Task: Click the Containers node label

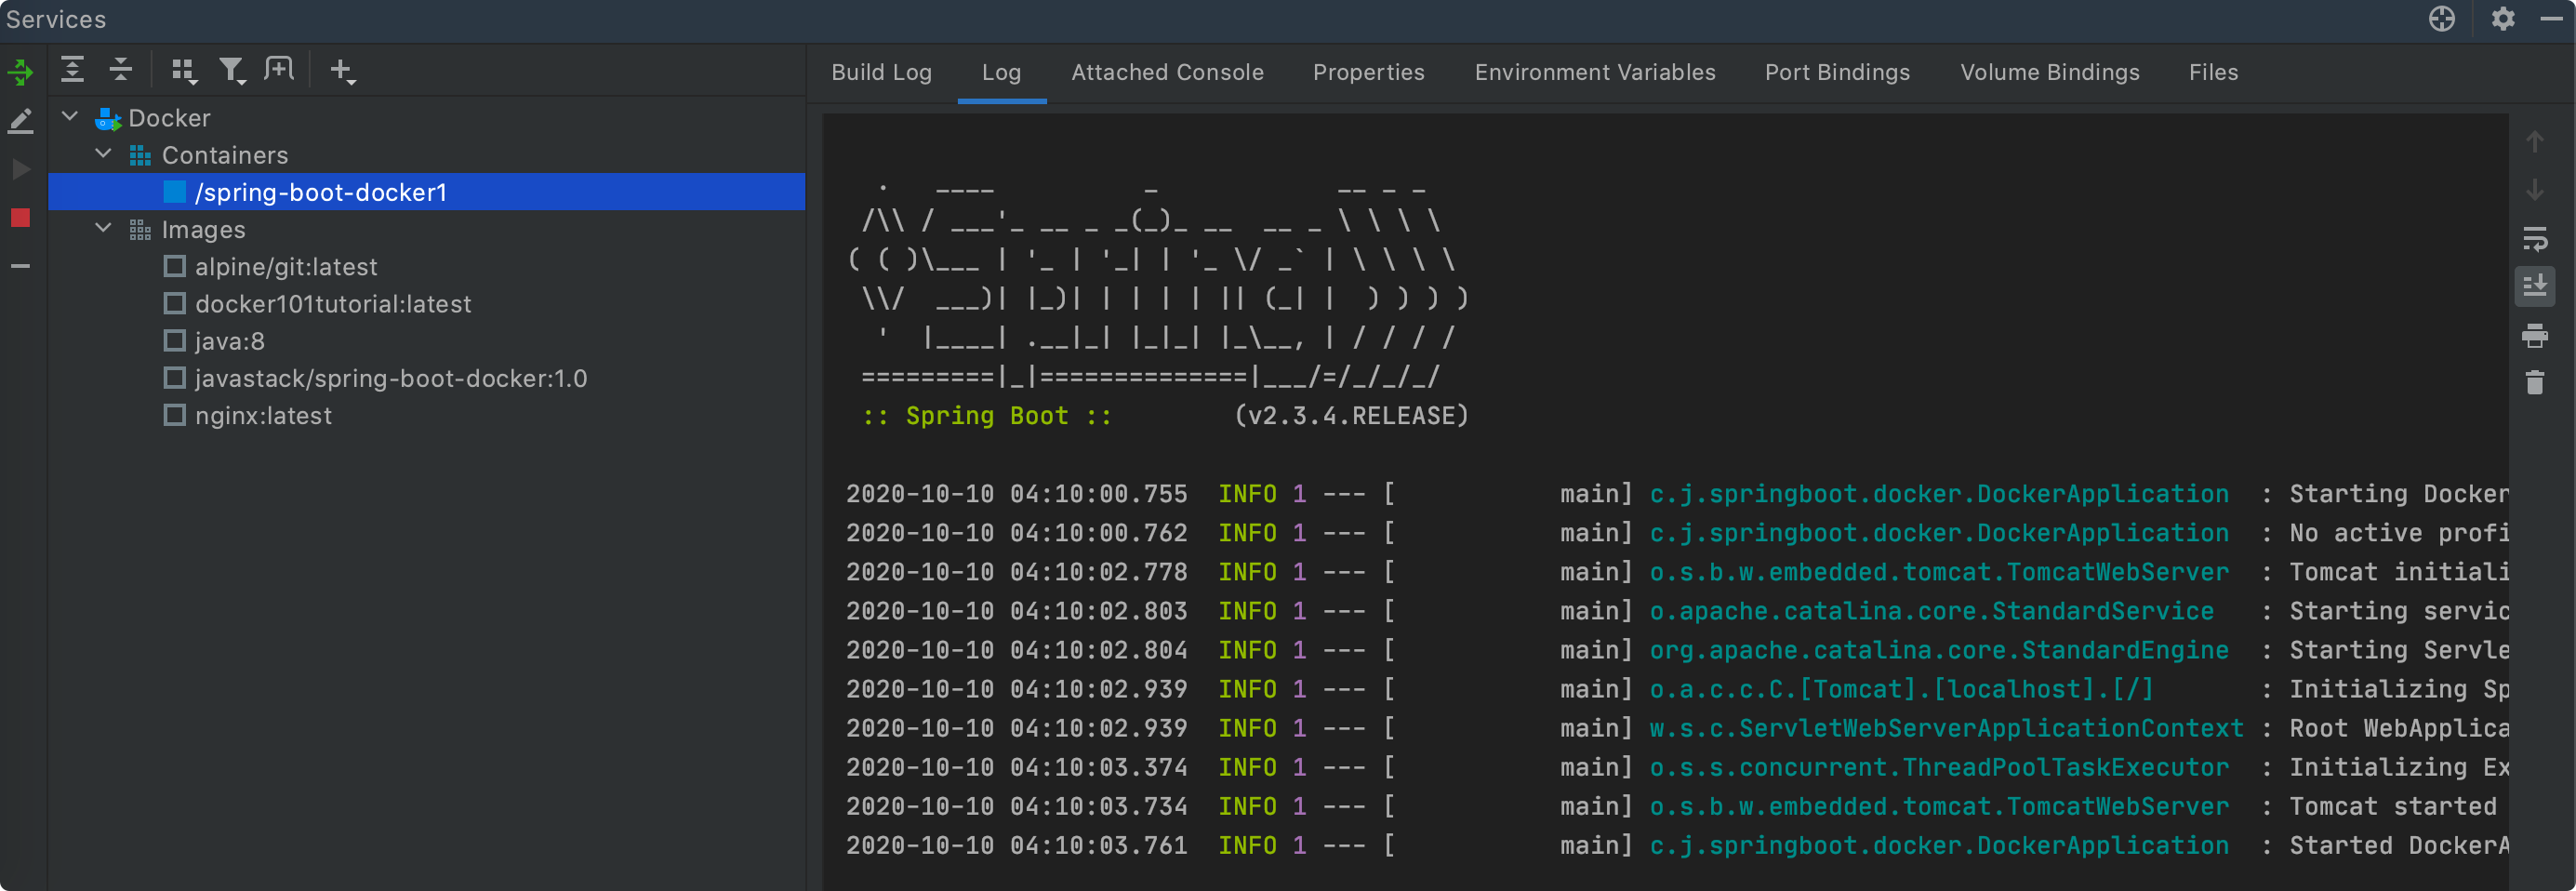Action: (x=225, y=155)
